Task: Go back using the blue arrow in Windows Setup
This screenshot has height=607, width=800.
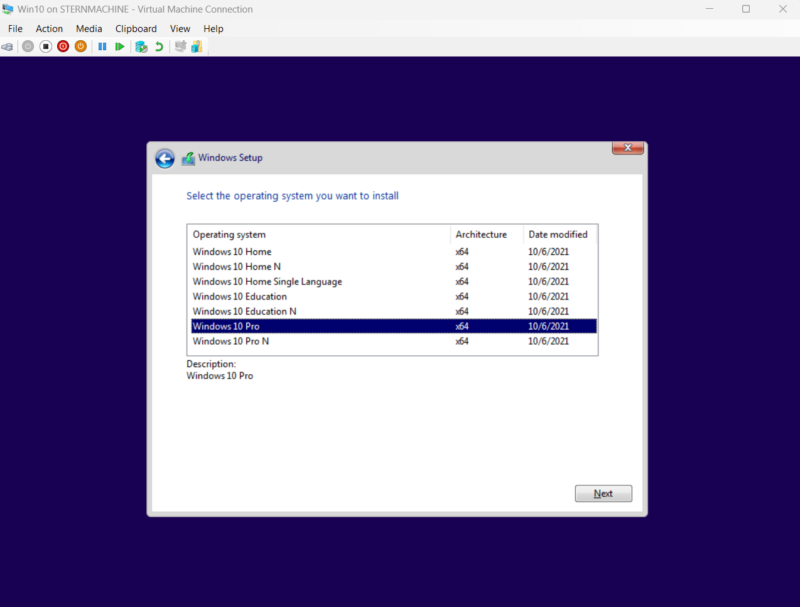Action: click(x=165, y=159)
